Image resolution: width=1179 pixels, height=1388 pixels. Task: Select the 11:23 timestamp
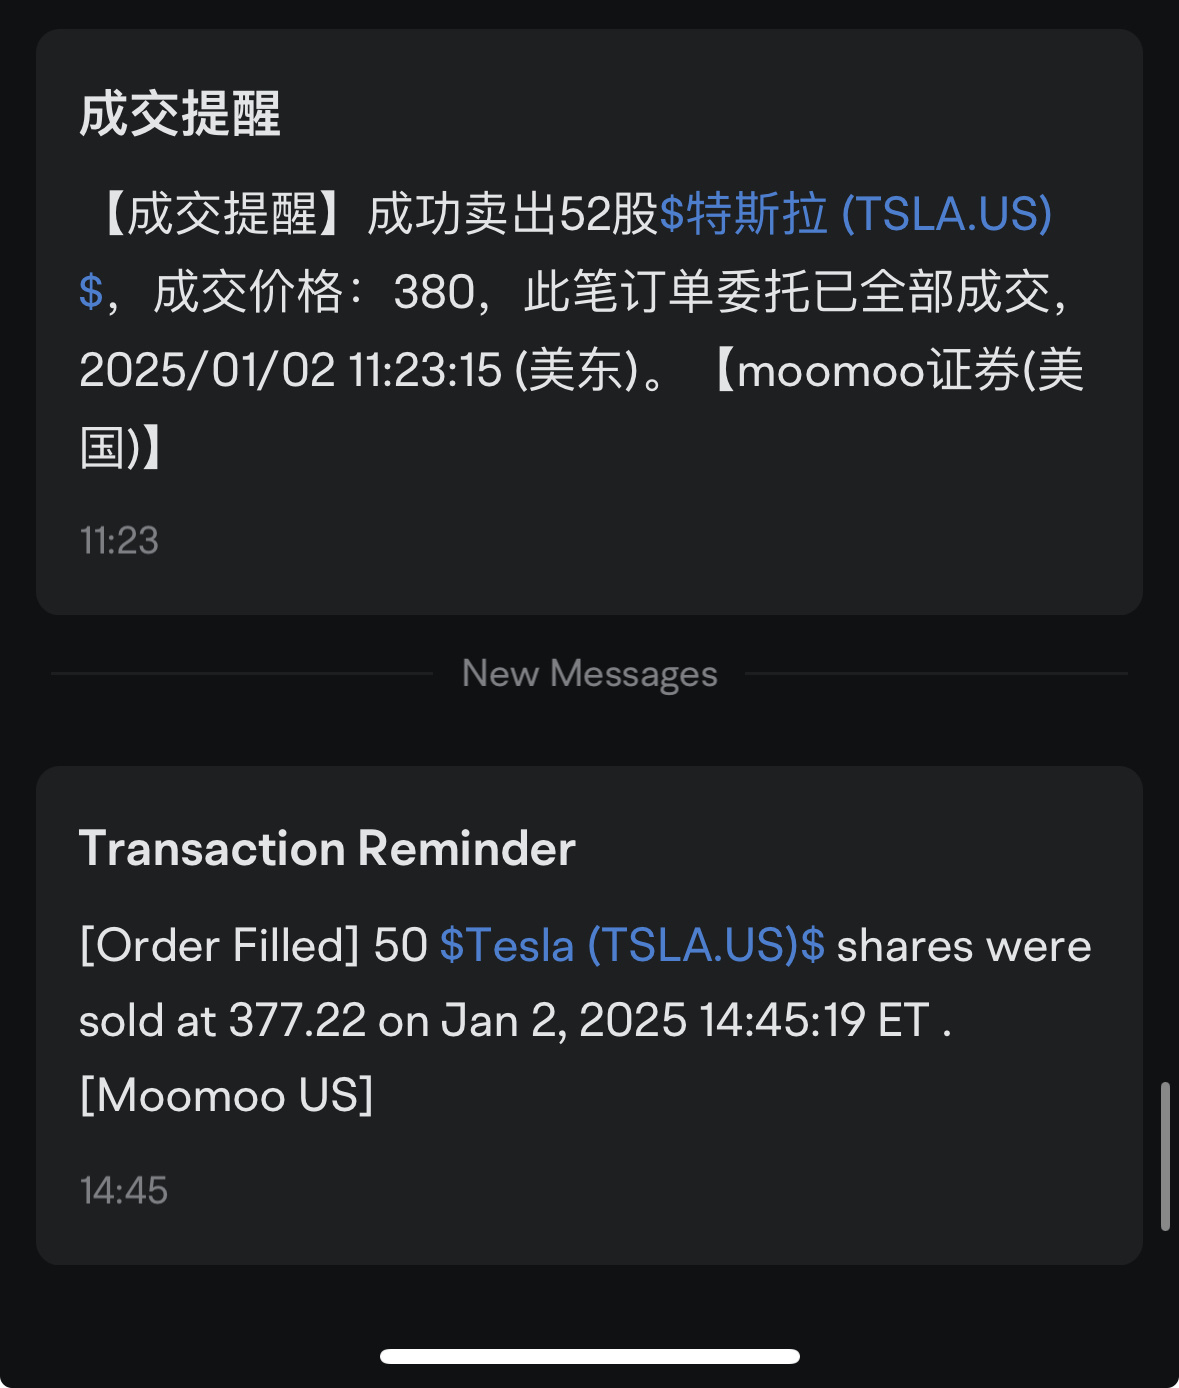pos(119,541)
